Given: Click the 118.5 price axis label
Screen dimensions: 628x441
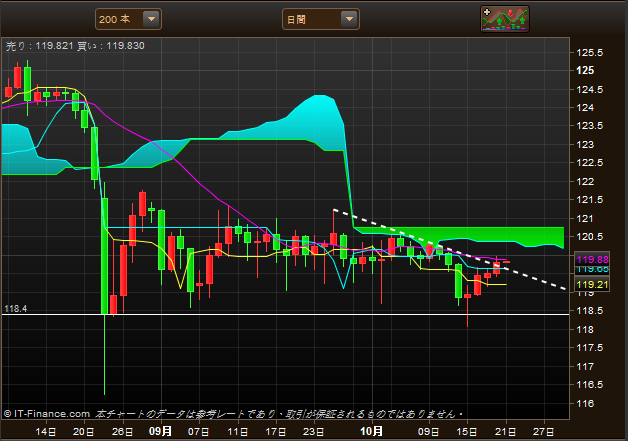Looking at the screenshot, I should pos(589,310).
